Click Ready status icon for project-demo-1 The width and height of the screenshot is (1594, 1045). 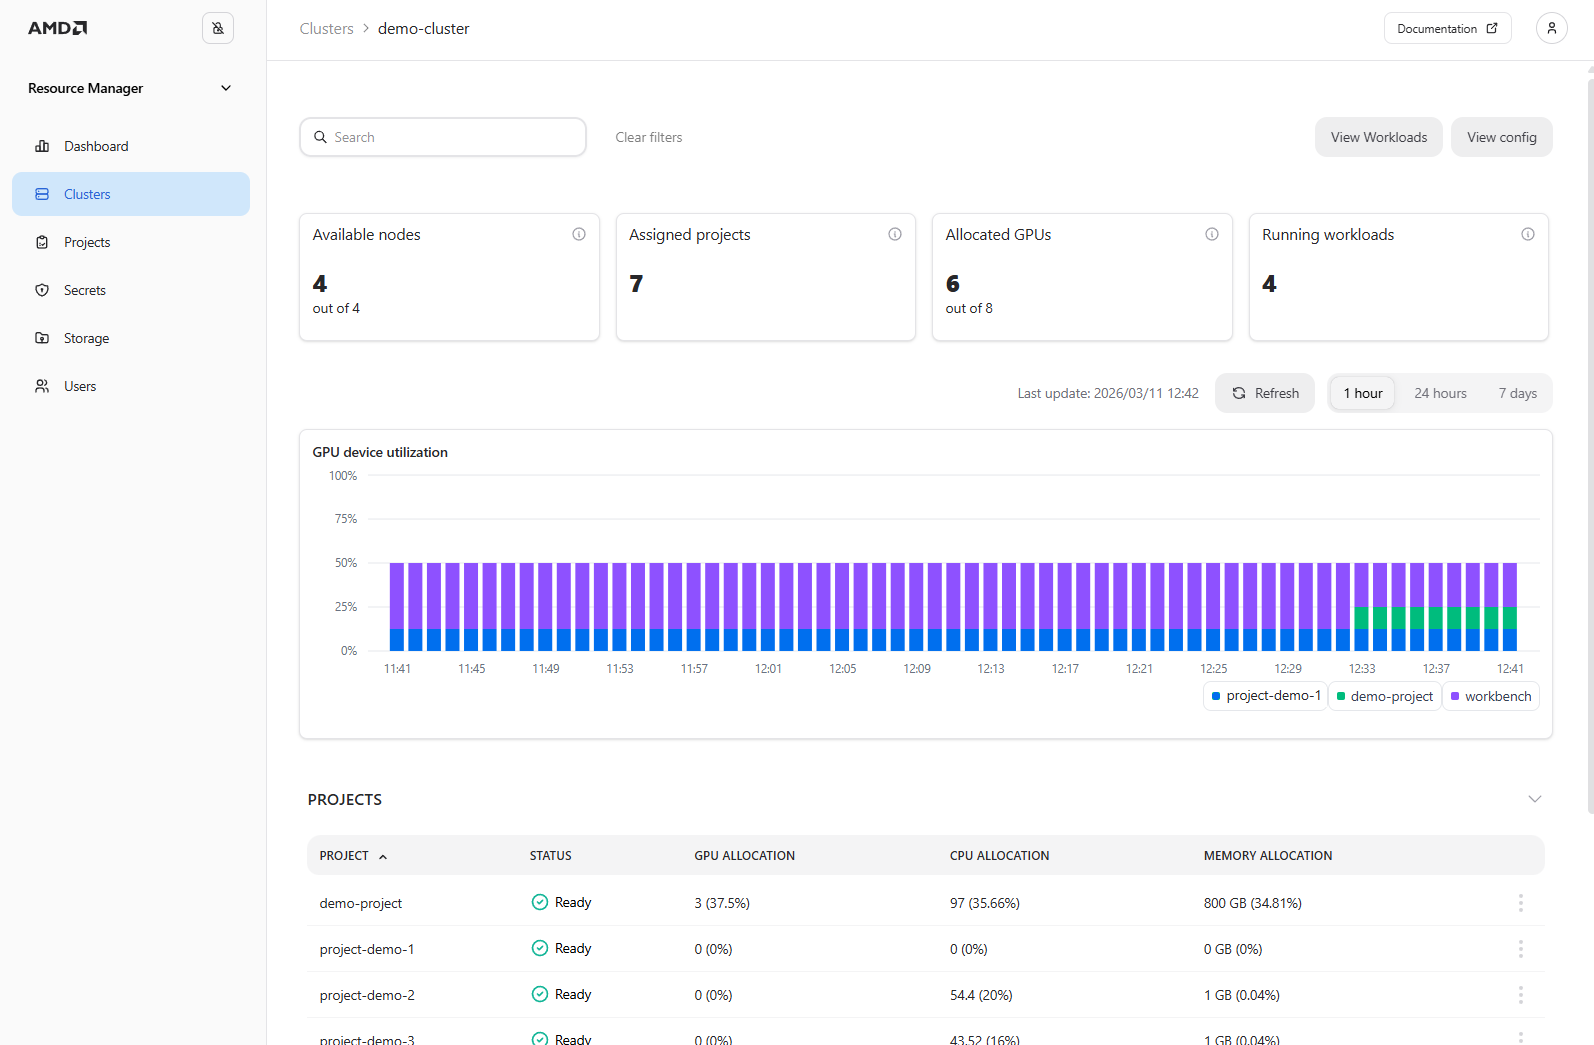pos(540,948)
